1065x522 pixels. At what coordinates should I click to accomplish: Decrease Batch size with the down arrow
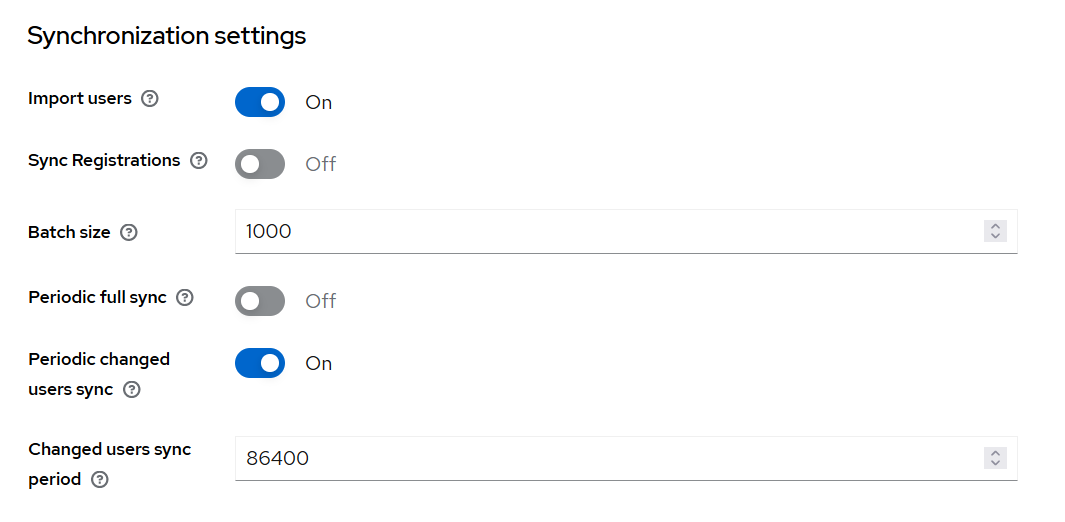(995, 237)
